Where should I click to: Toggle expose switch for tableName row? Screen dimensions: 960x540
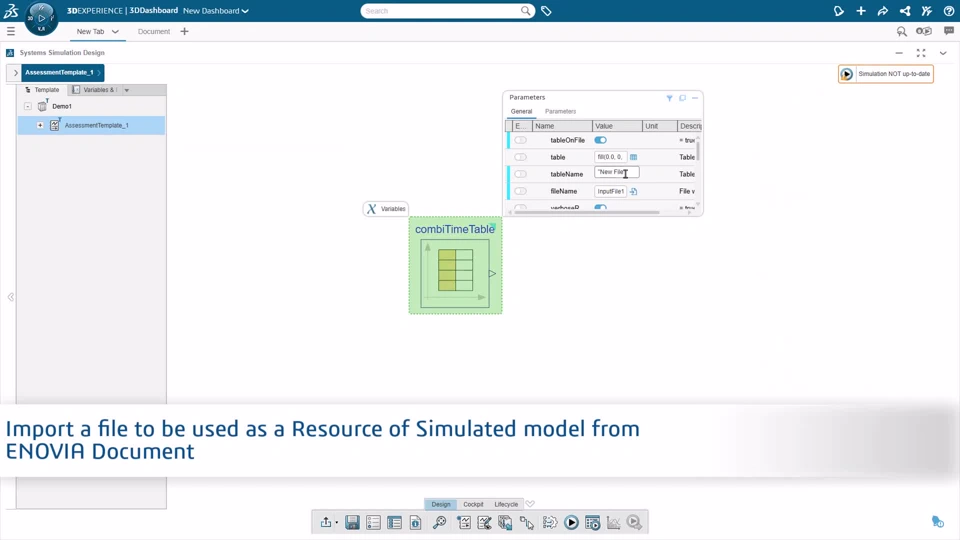[x=520, y=174]
